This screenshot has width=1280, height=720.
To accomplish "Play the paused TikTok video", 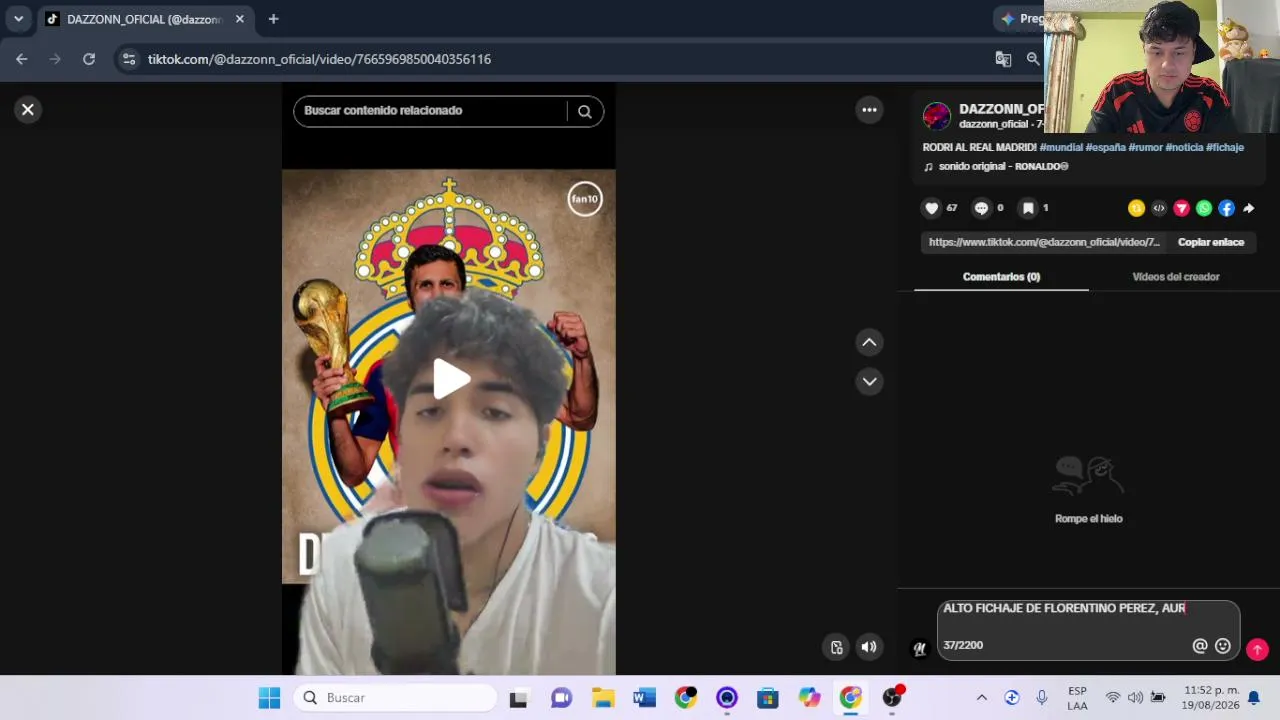I will click(x=449, y=379).
